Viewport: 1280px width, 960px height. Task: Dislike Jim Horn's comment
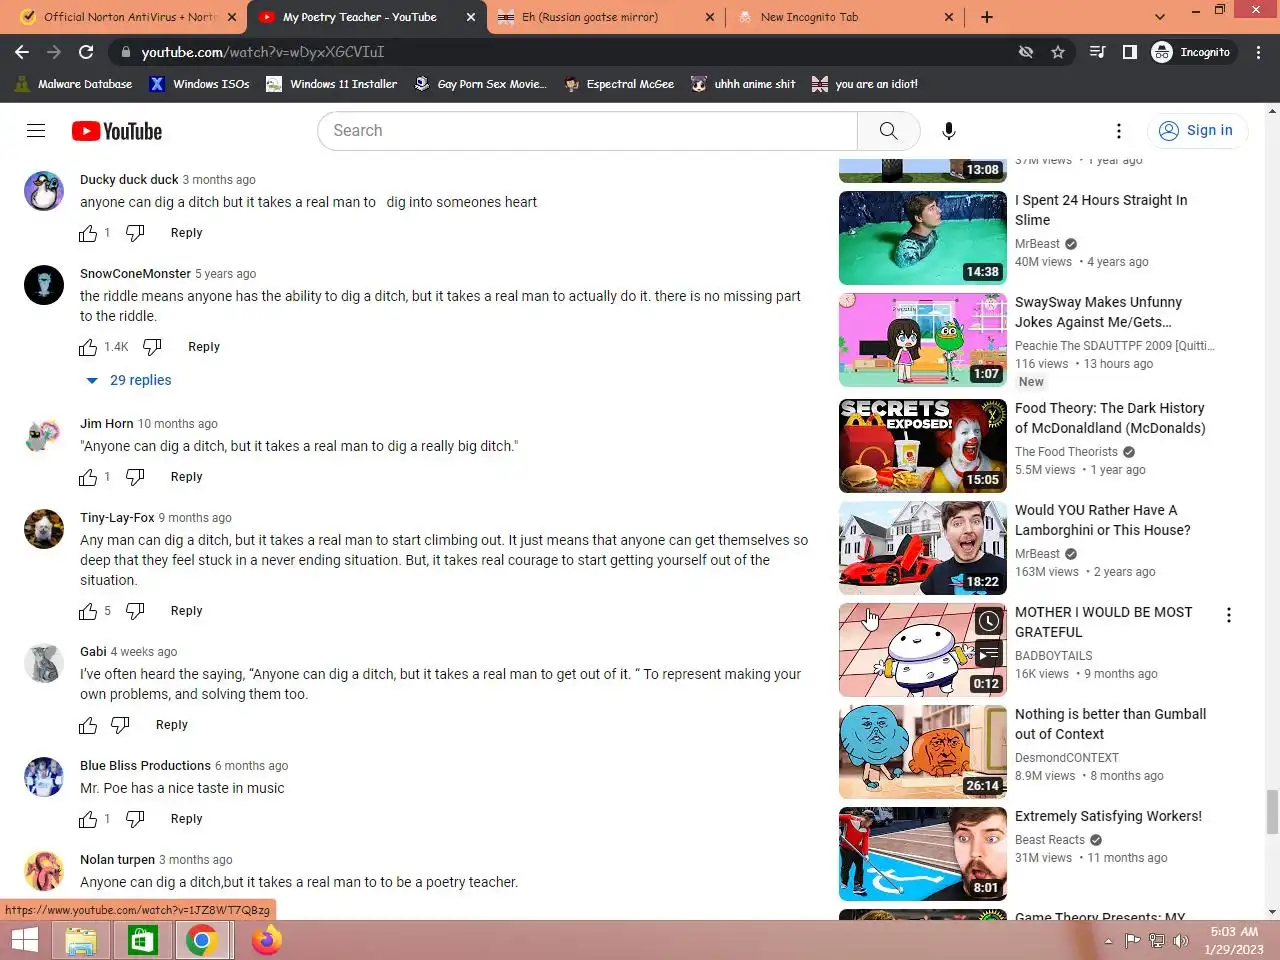click(135, 477)
